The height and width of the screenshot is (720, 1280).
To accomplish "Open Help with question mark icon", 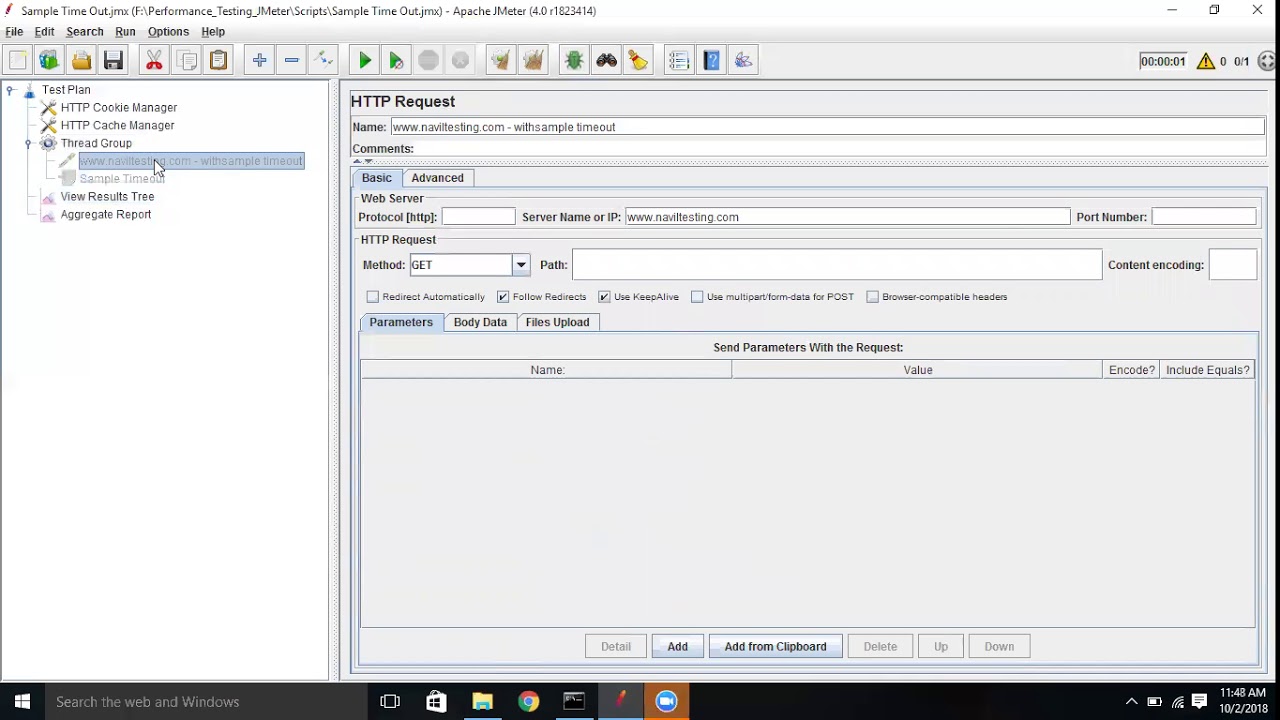I will pyautogui.click(x=711, y=61).
